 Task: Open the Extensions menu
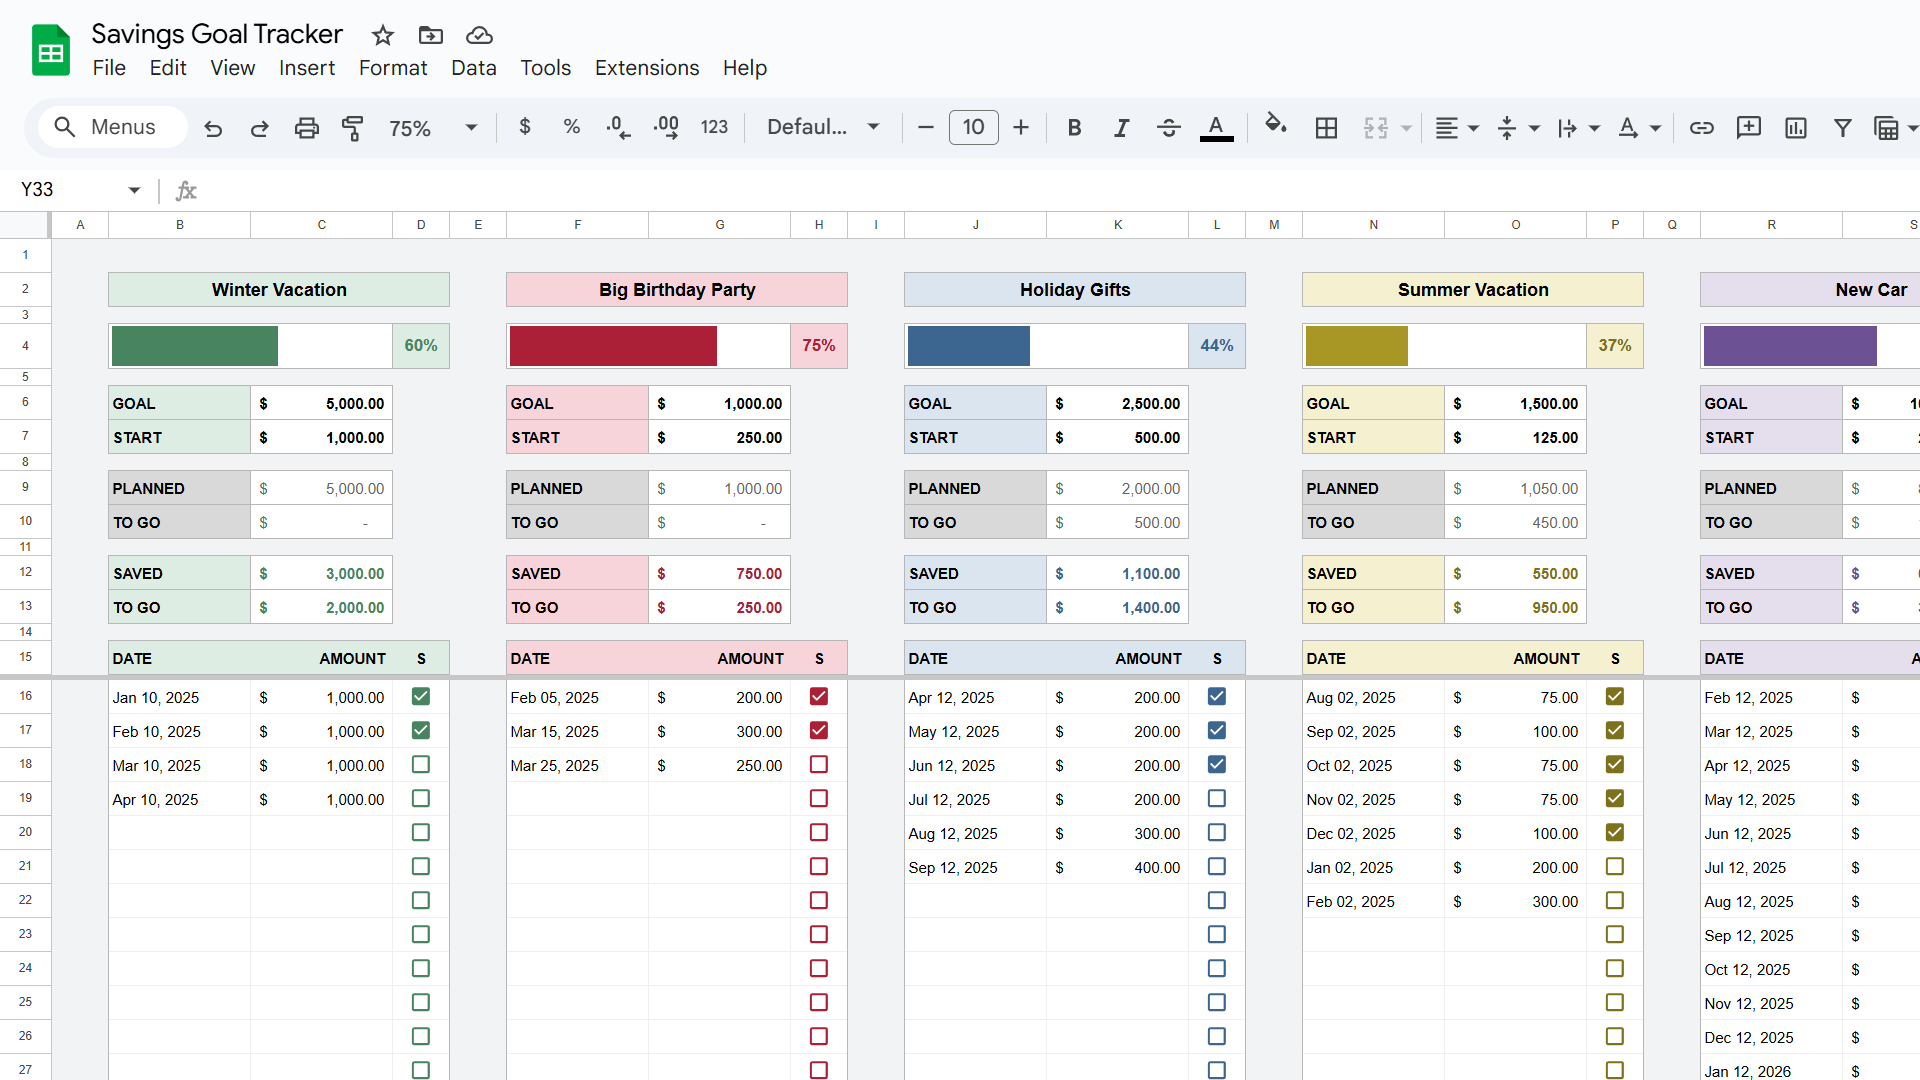tap(646, 68)
